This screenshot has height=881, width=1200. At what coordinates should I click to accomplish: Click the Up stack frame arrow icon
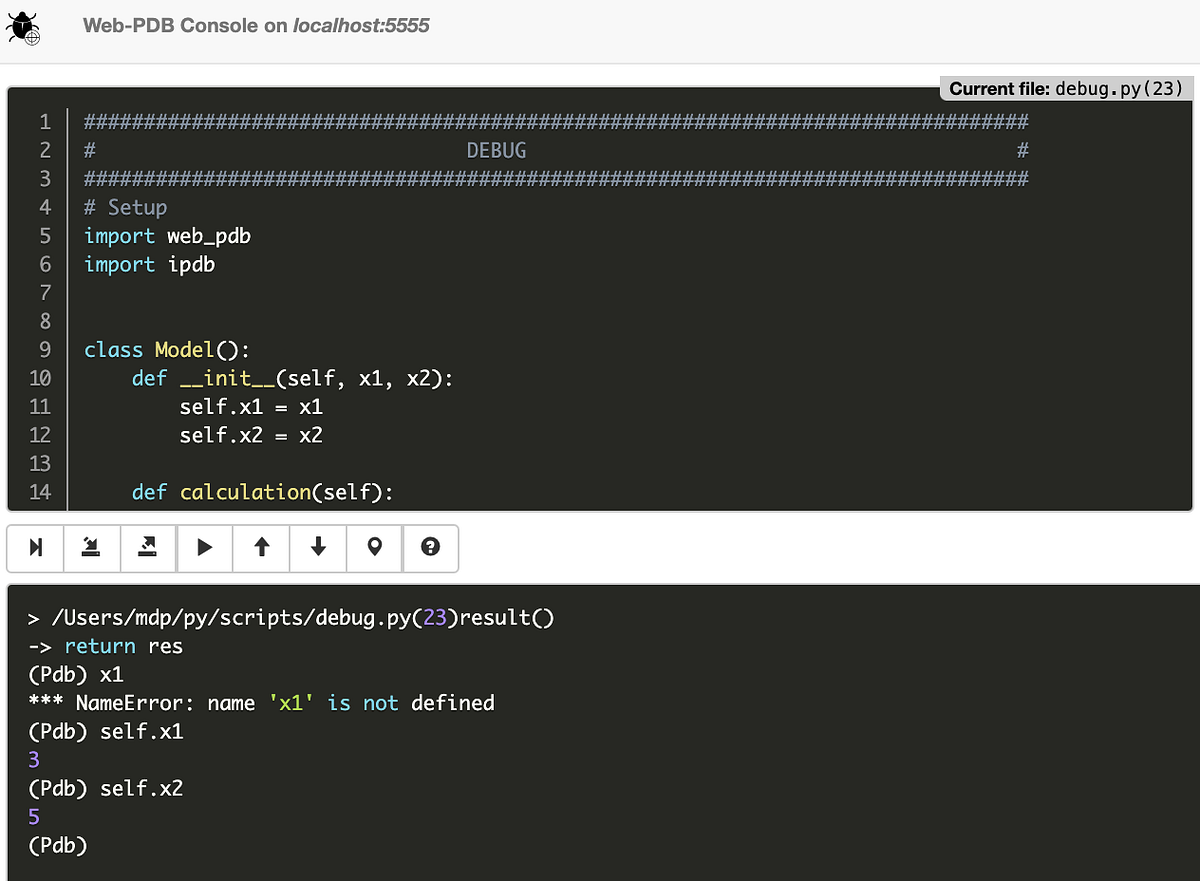point(261,547)
